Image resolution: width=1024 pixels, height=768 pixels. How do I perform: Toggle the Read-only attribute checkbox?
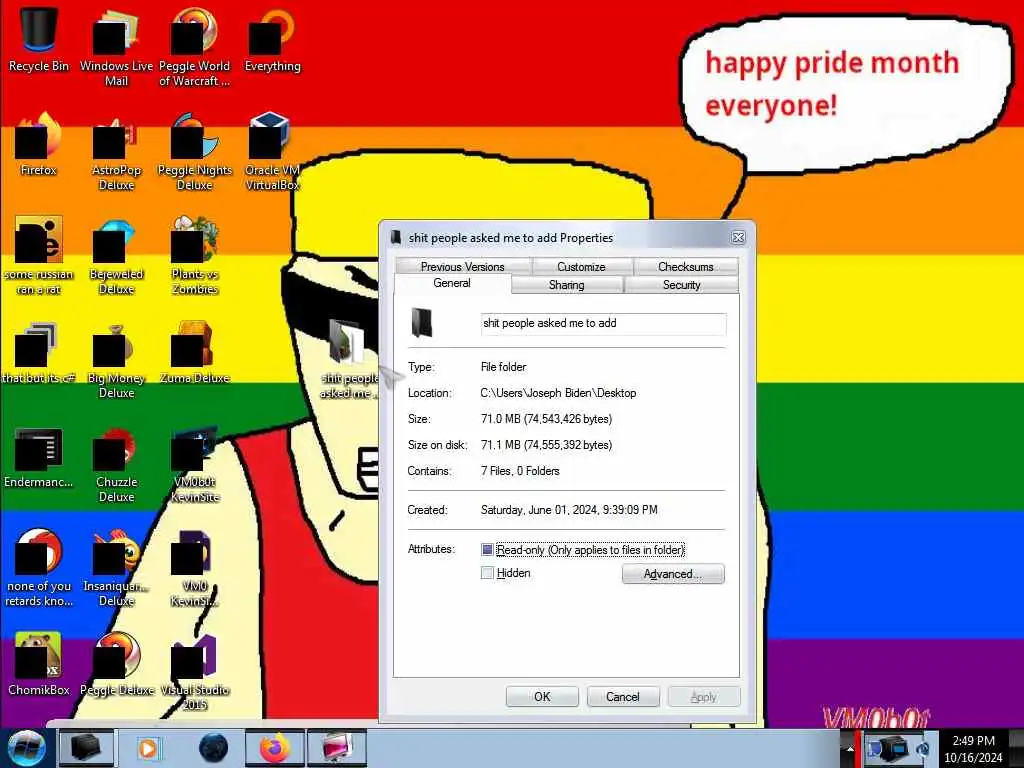tap(487, 550)
